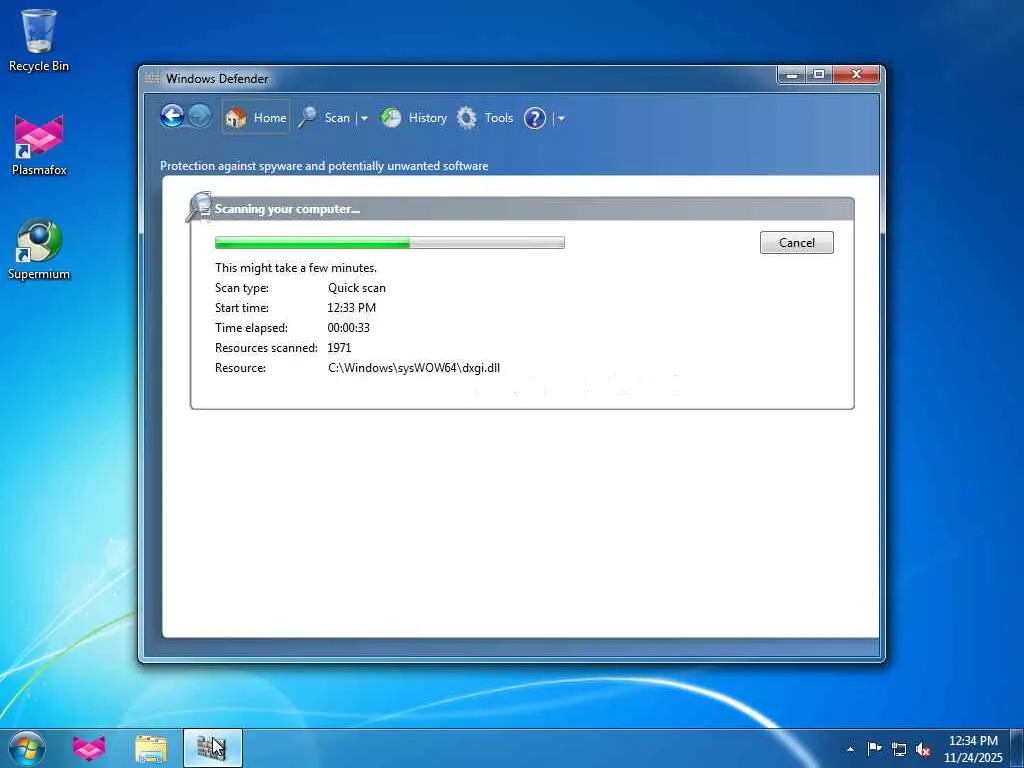Open Windows Explorer from the taskbar
This screenshot has width=1024, height=768.
click(x=150, y=748)
